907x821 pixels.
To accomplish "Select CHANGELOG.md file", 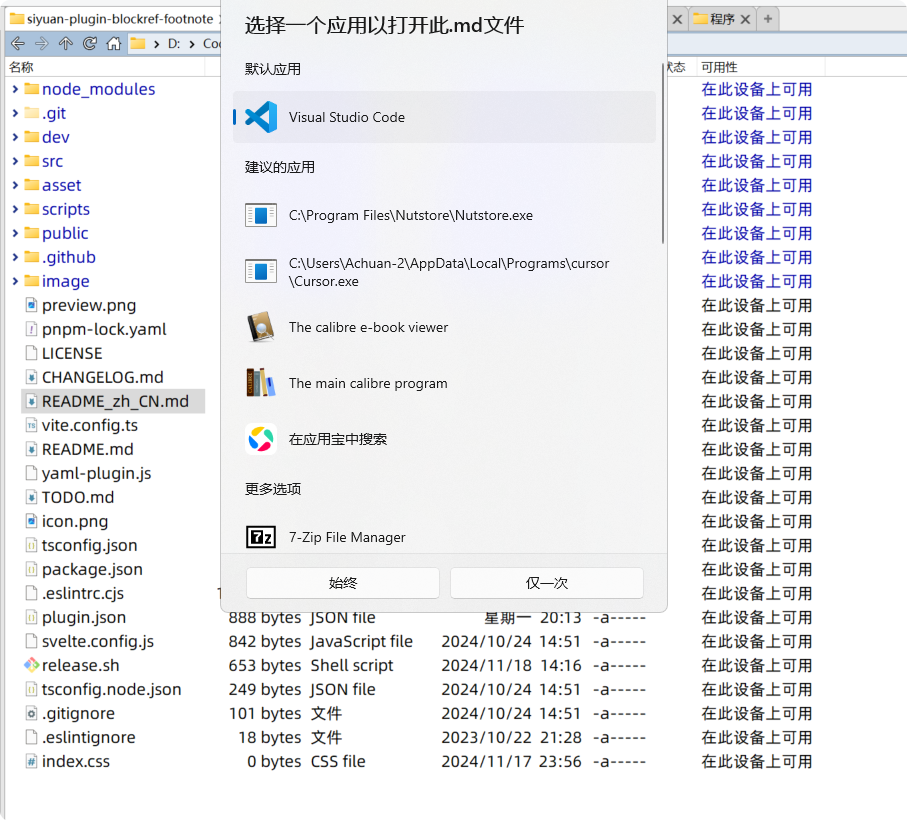I will [x=102, y=377].
